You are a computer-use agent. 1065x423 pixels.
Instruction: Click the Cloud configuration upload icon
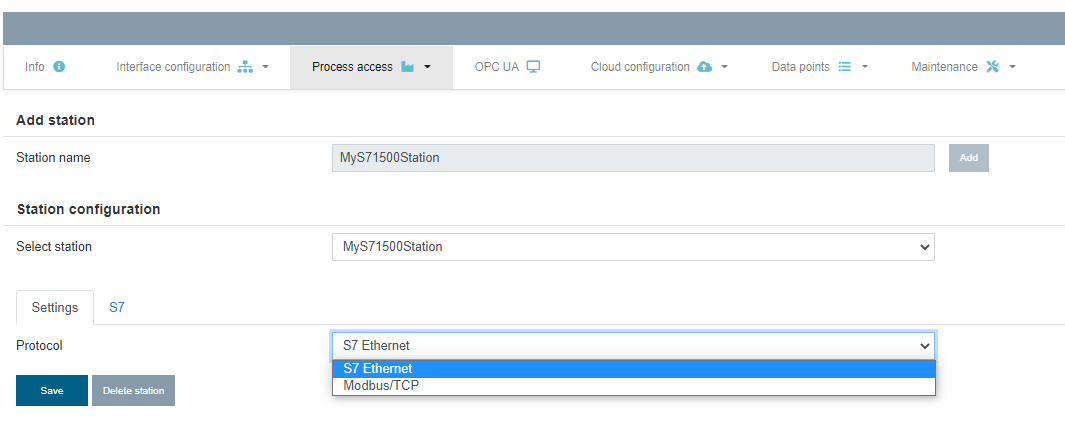[705, 67]
